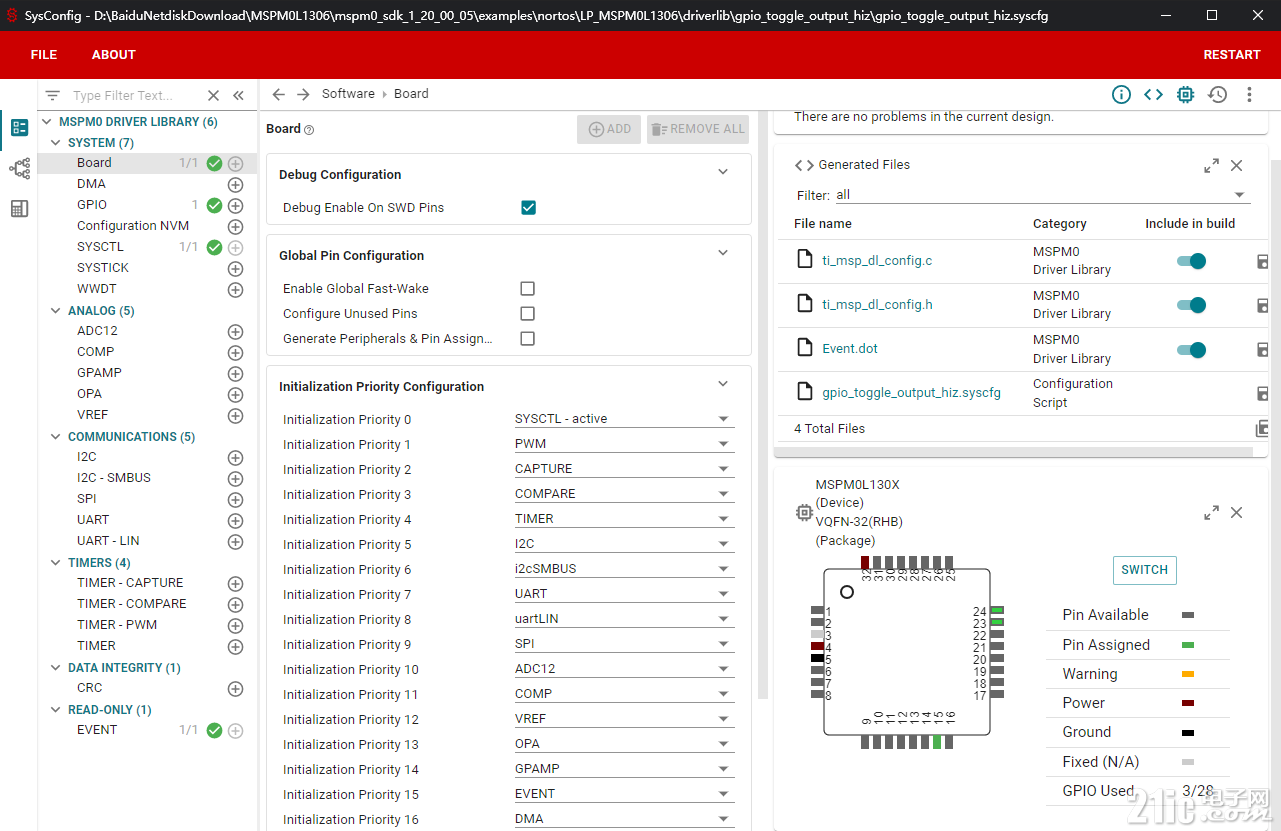Open the history icon in toolbar
Screen dimensions: 1281x831
(x=1217, y=94)
